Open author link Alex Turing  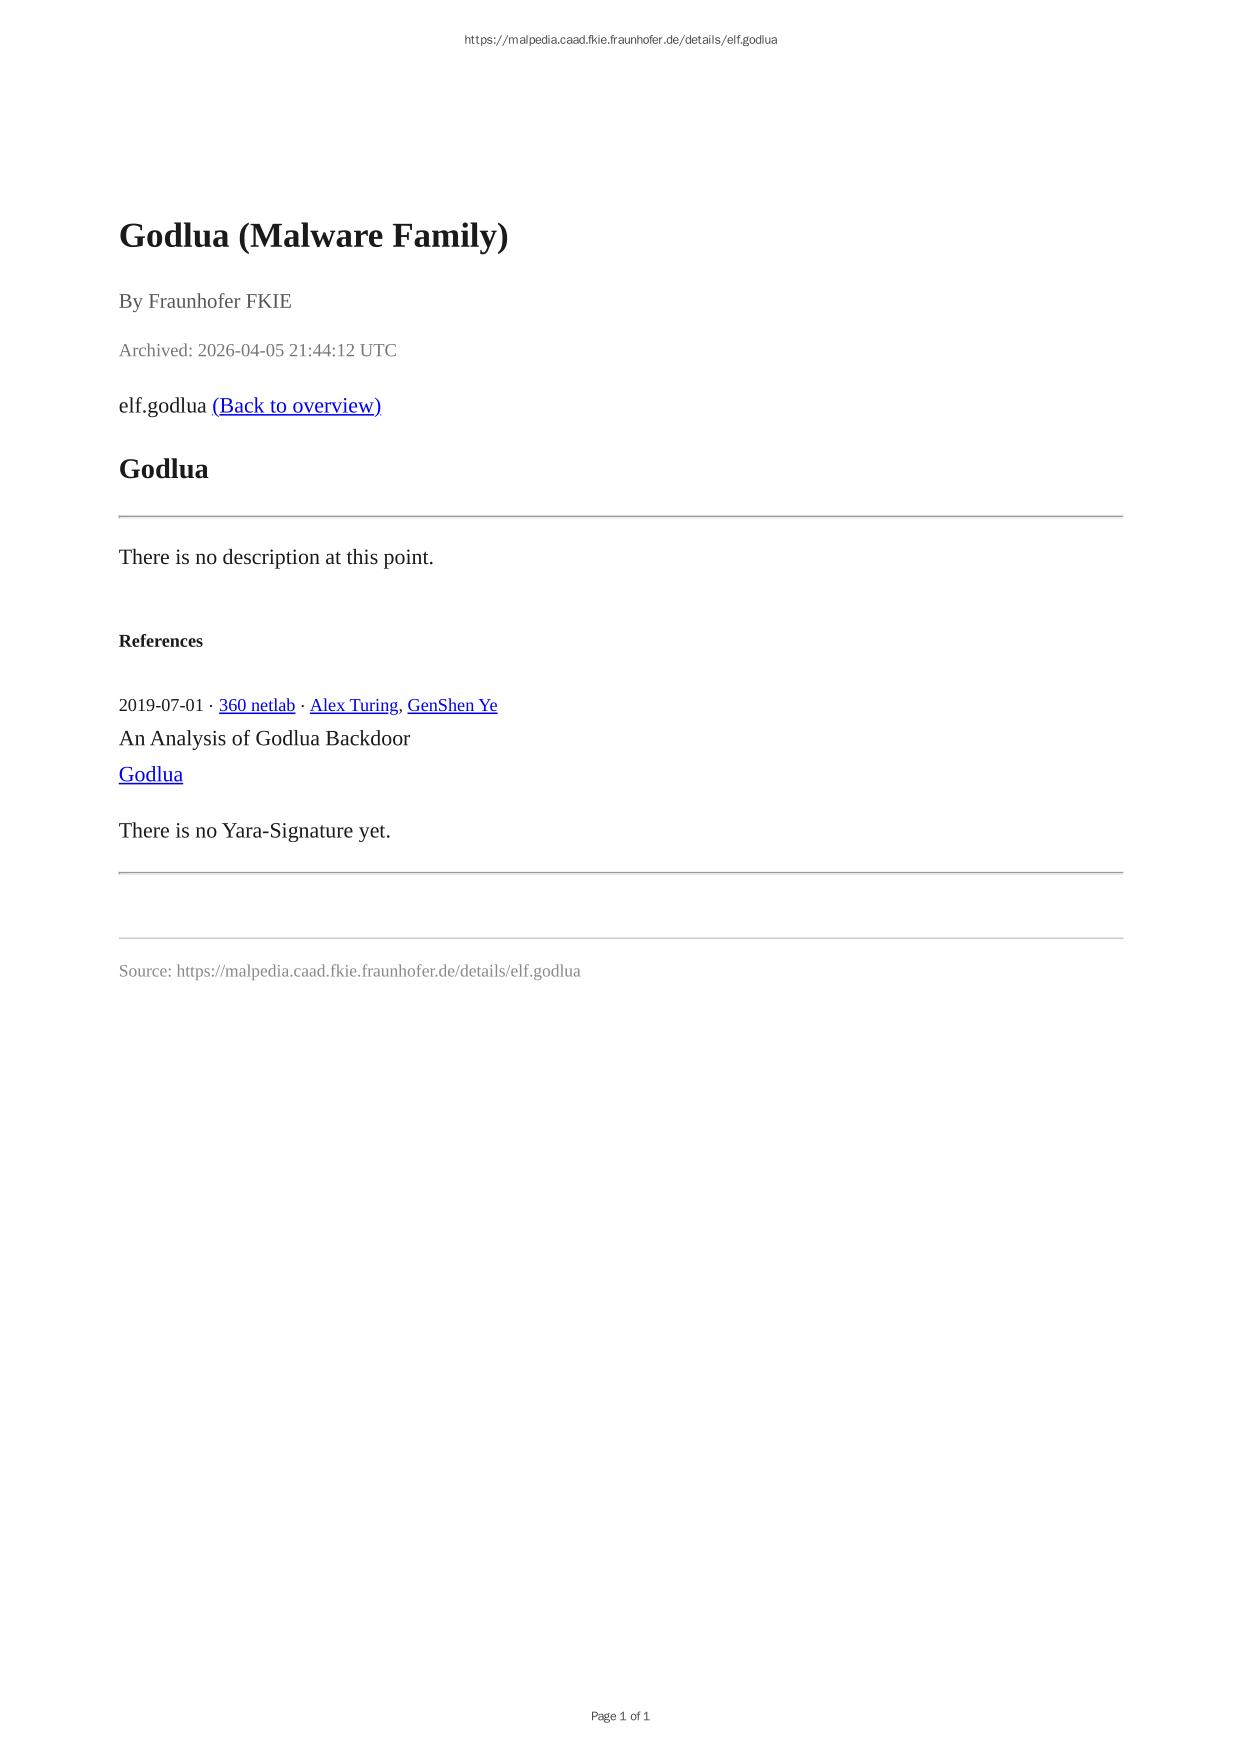pyautogui.click(x=354, y=705)
